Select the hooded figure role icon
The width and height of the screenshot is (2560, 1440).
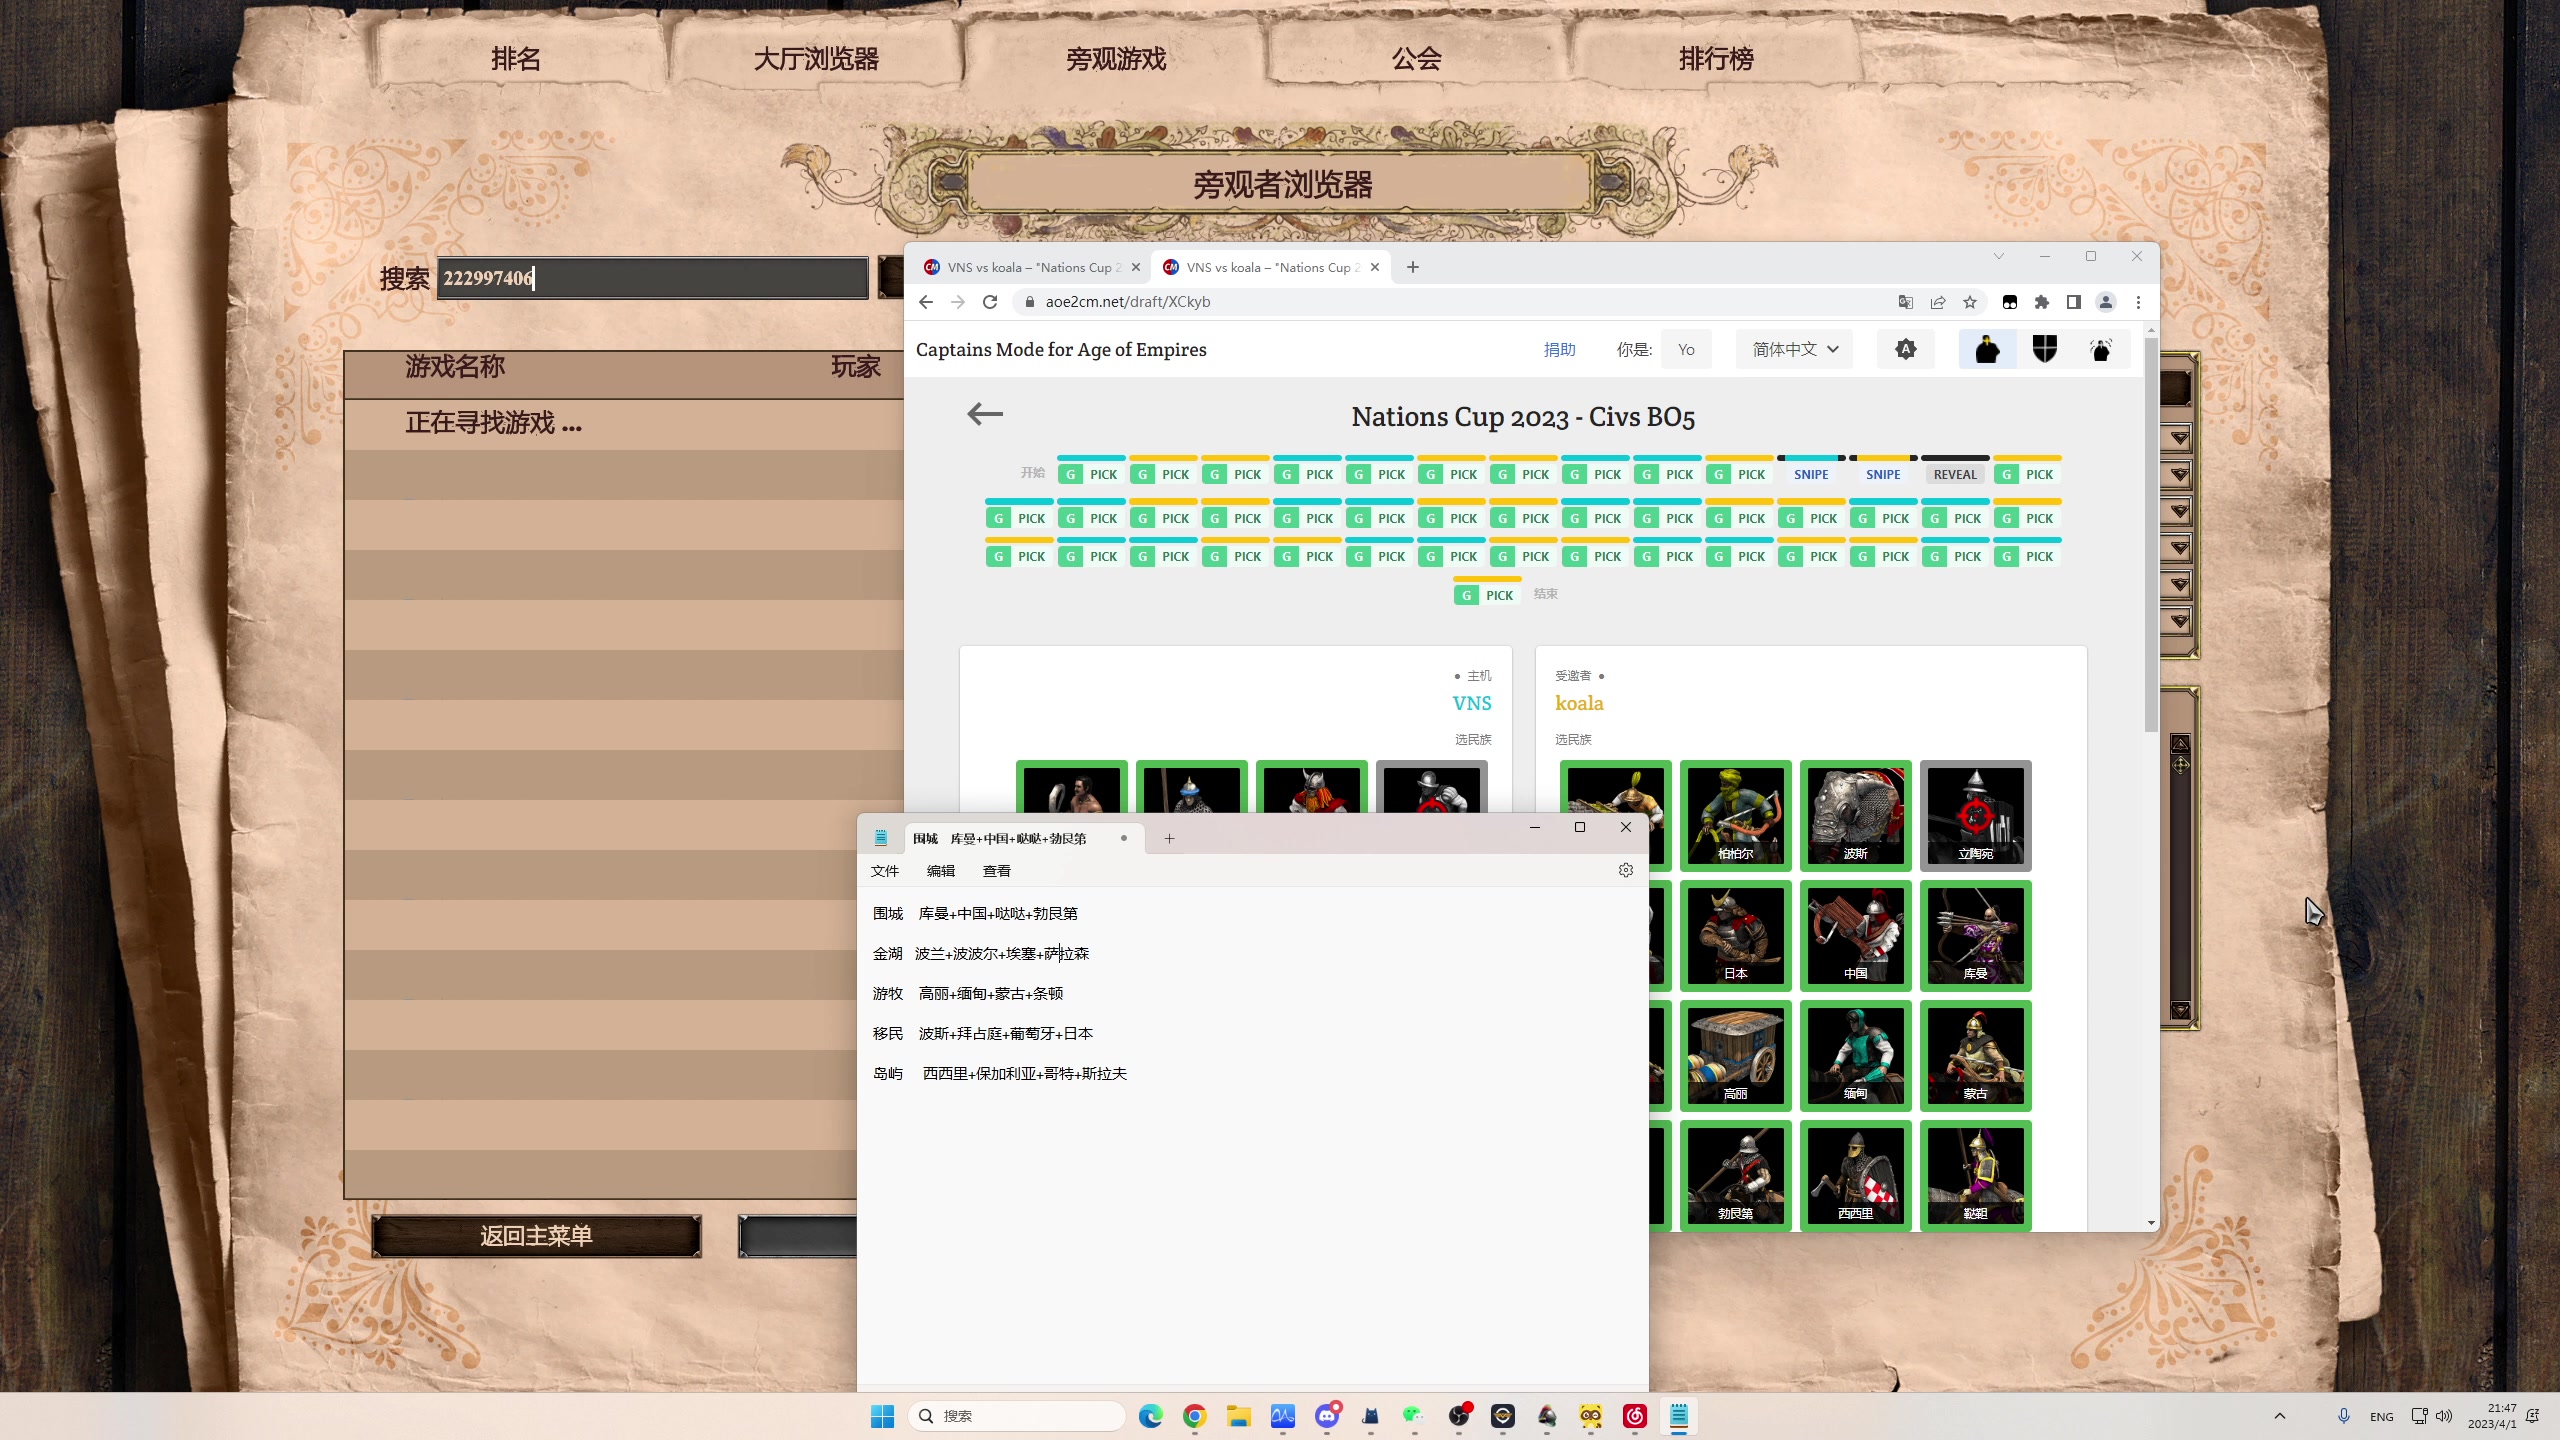[x=1987, y=349]
